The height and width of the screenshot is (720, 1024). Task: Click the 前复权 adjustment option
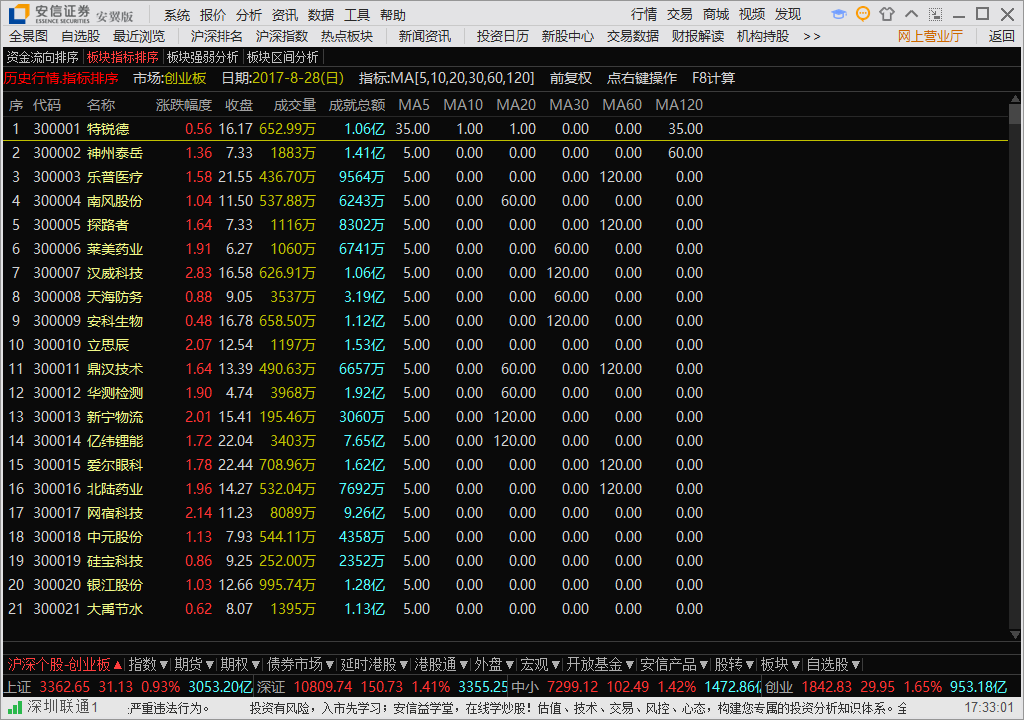571,78
